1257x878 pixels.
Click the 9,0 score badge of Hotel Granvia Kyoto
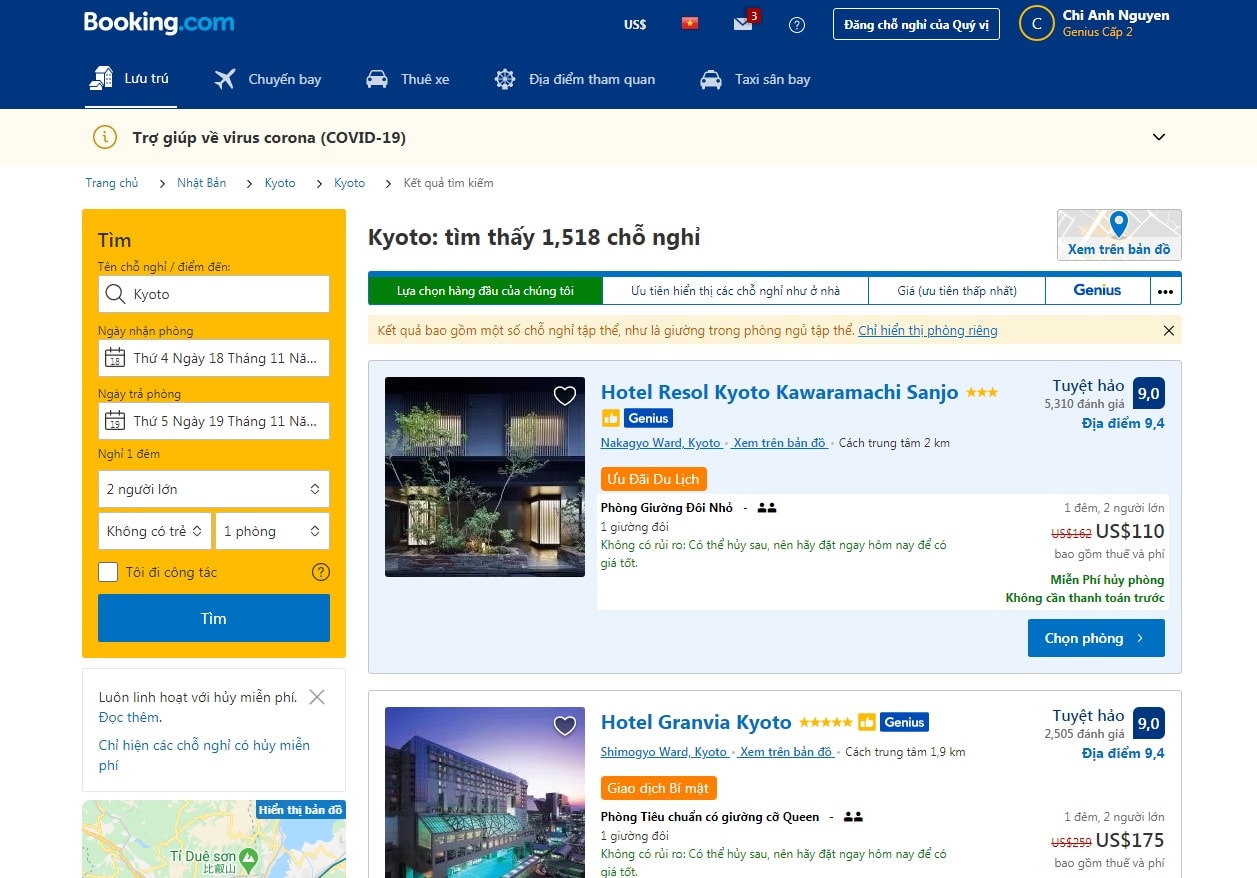tap(1149, 723)
